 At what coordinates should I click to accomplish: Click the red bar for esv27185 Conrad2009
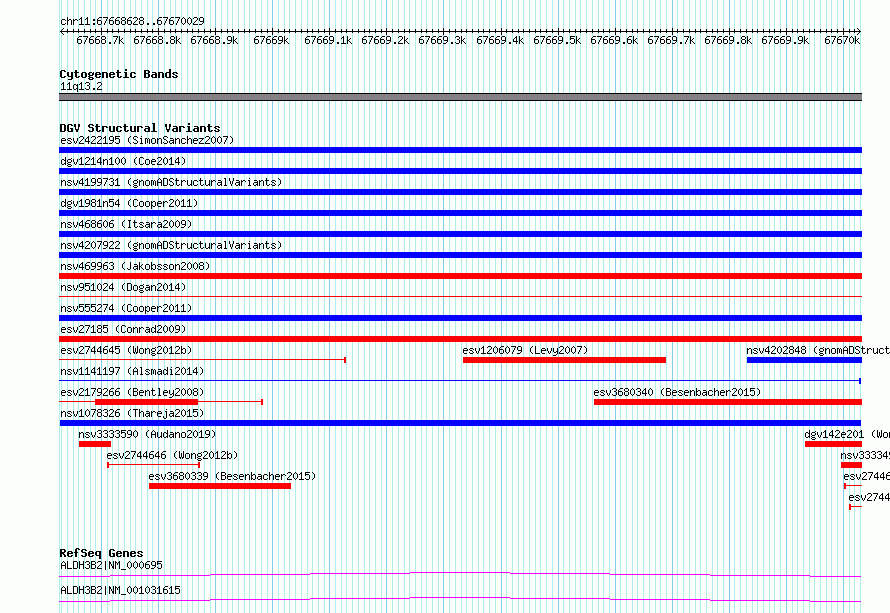460,339
